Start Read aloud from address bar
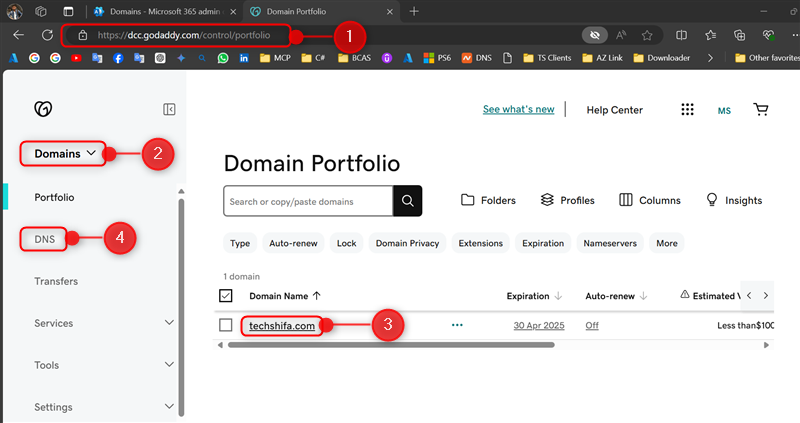800x423 pixels. point(621,35)
